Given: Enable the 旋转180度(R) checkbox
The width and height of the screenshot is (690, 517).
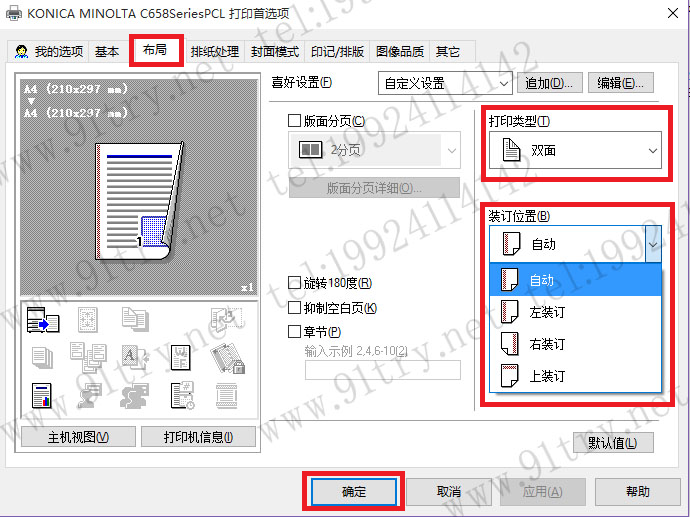Looking at the screenshot, I should click(294, 282).
